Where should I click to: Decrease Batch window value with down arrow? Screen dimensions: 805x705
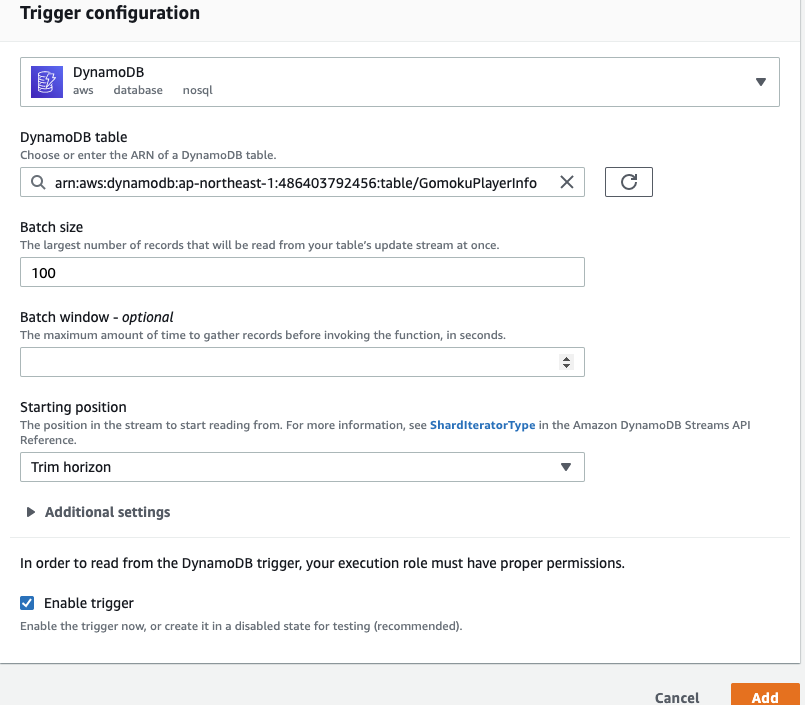tap(566, 366)
